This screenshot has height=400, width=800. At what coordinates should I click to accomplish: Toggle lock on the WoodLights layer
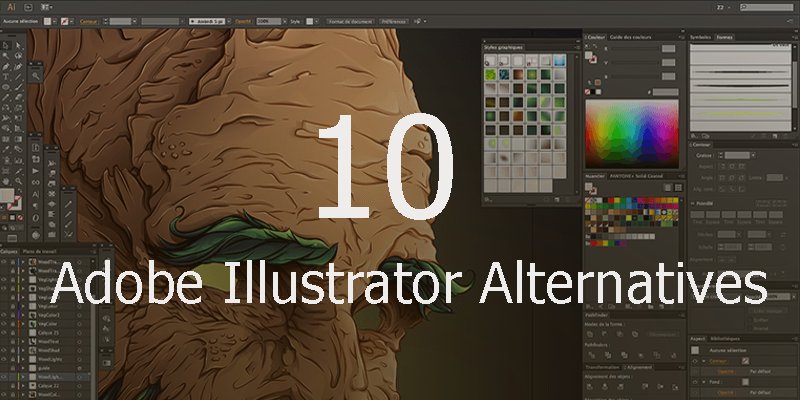(x=12, y=359)
